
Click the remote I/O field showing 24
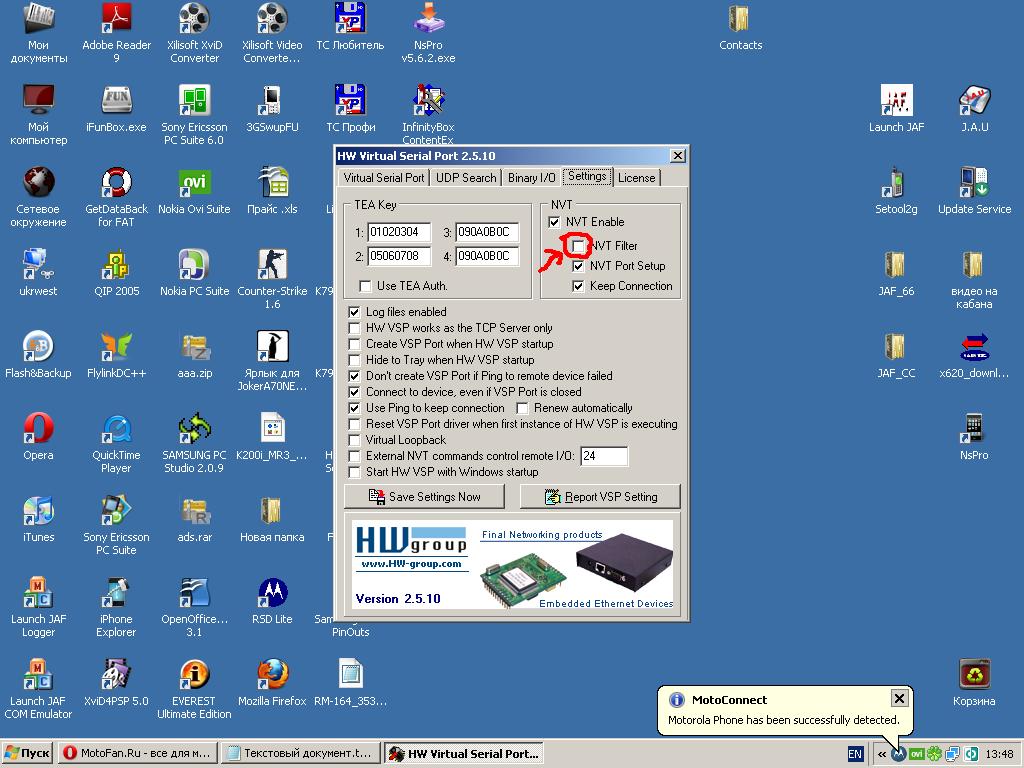point(604,456)
